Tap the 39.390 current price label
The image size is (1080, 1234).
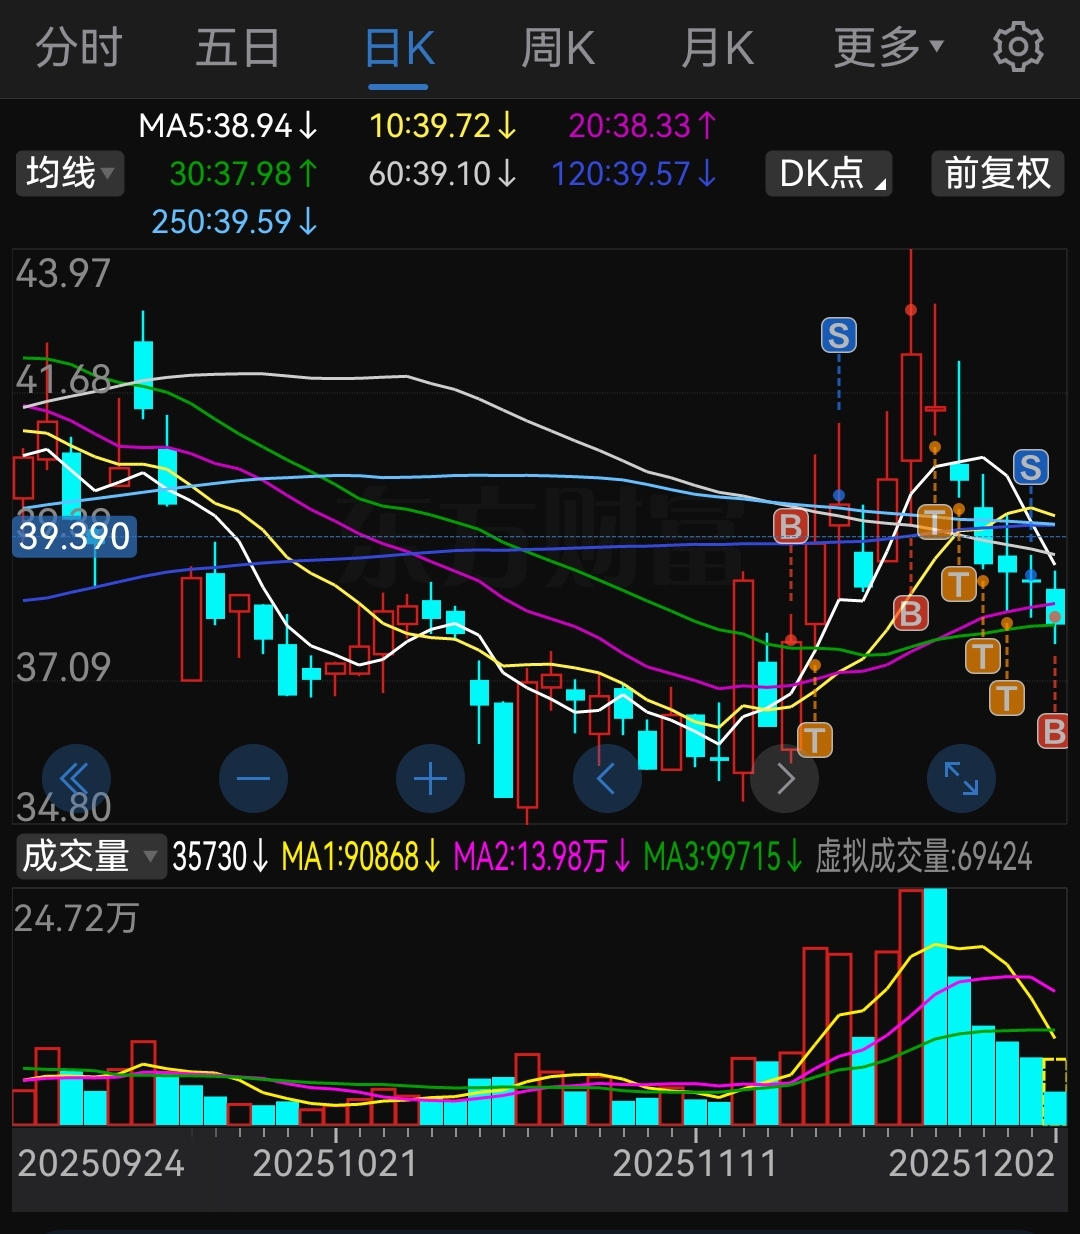click(75, 537)
